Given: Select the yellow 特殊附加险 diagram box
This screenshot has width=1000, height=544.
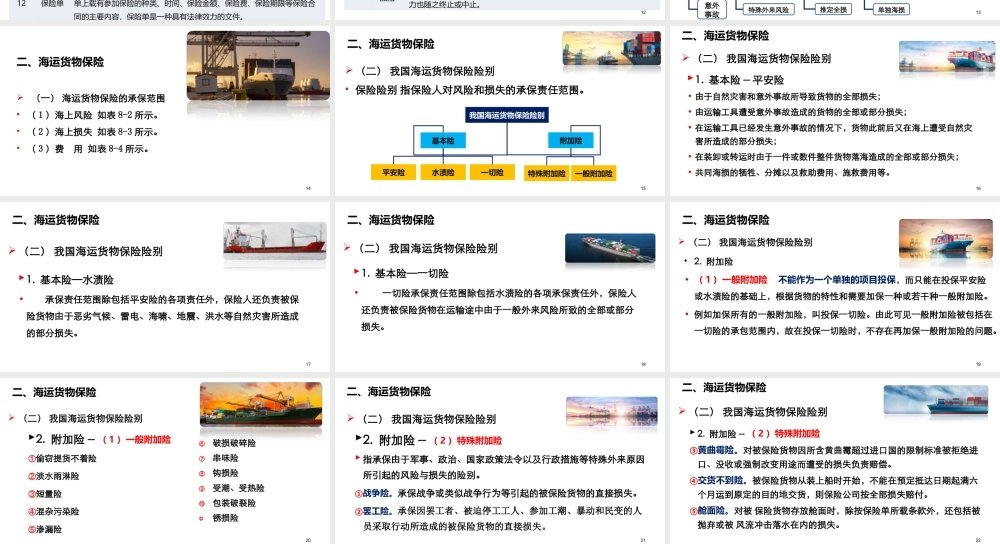Looking at the screenshot, I should pyautogui.click(x=547, y=173).
